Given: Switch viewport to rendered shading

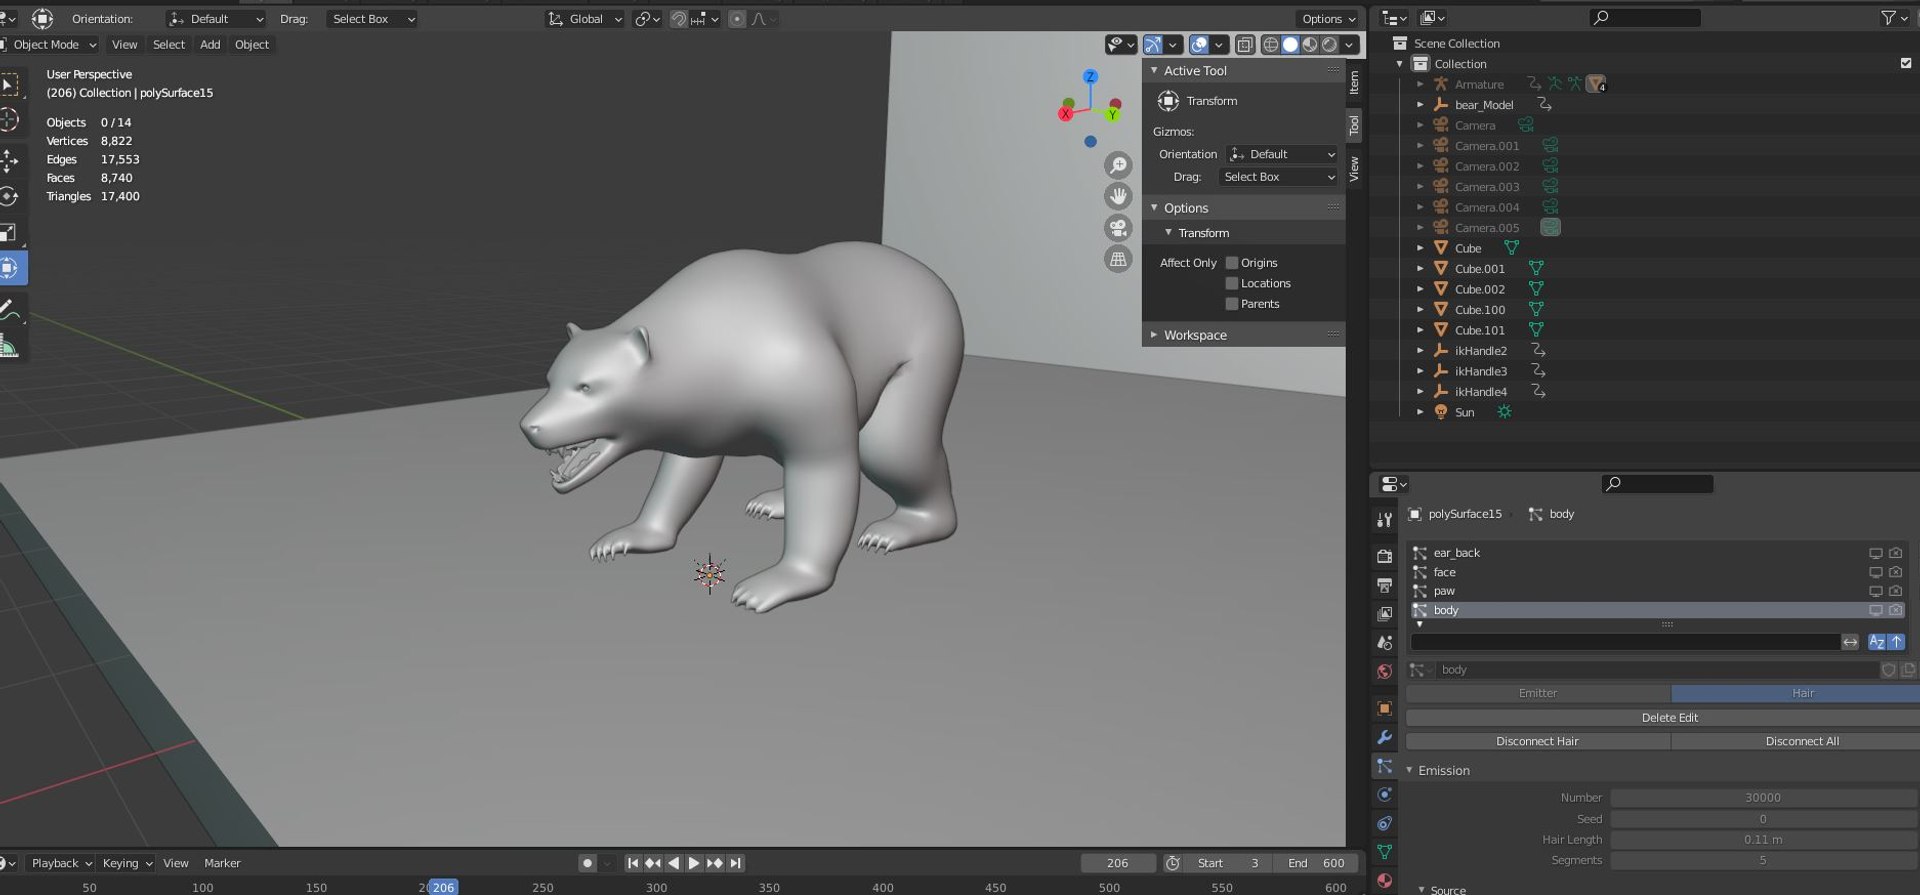Looking at the screenshot, I should pyautogui.click(x=1330, y=45).
